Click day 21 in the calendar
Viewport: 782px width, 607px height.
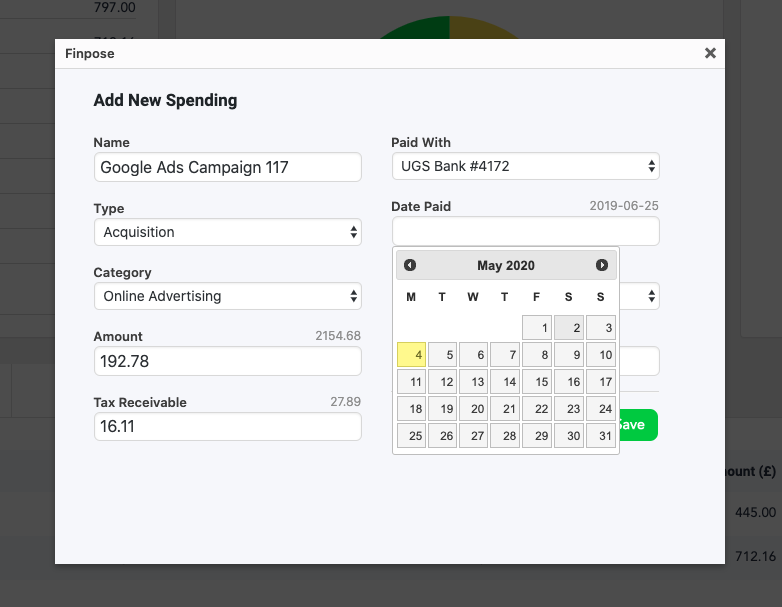point(505,408)
